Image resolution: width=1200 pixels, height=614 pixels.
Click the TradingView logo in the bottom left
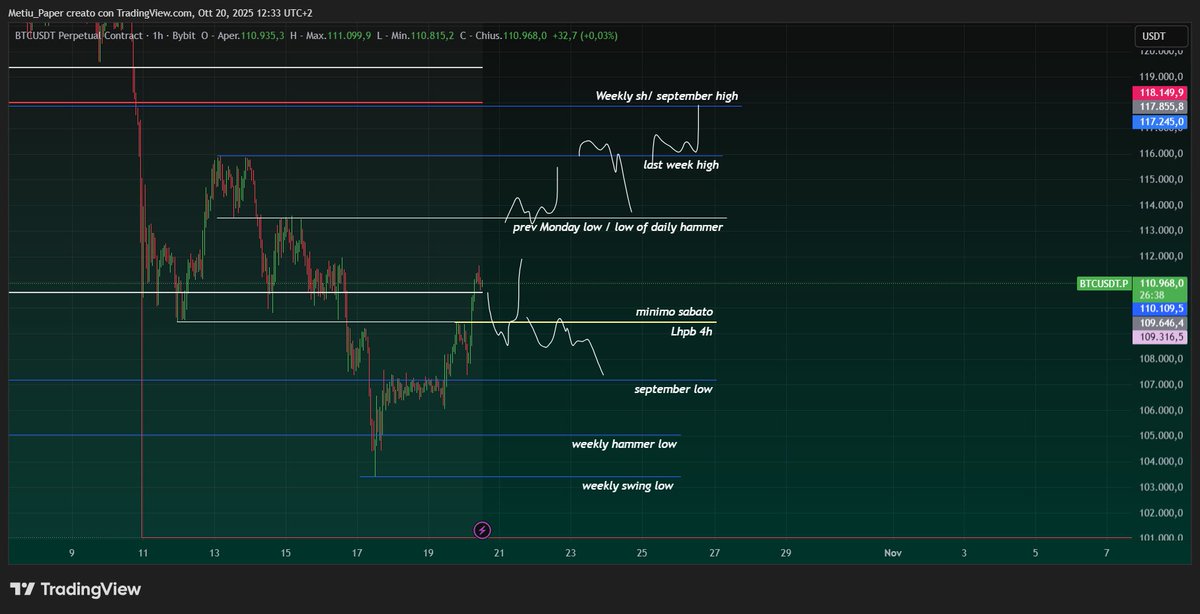75,589
